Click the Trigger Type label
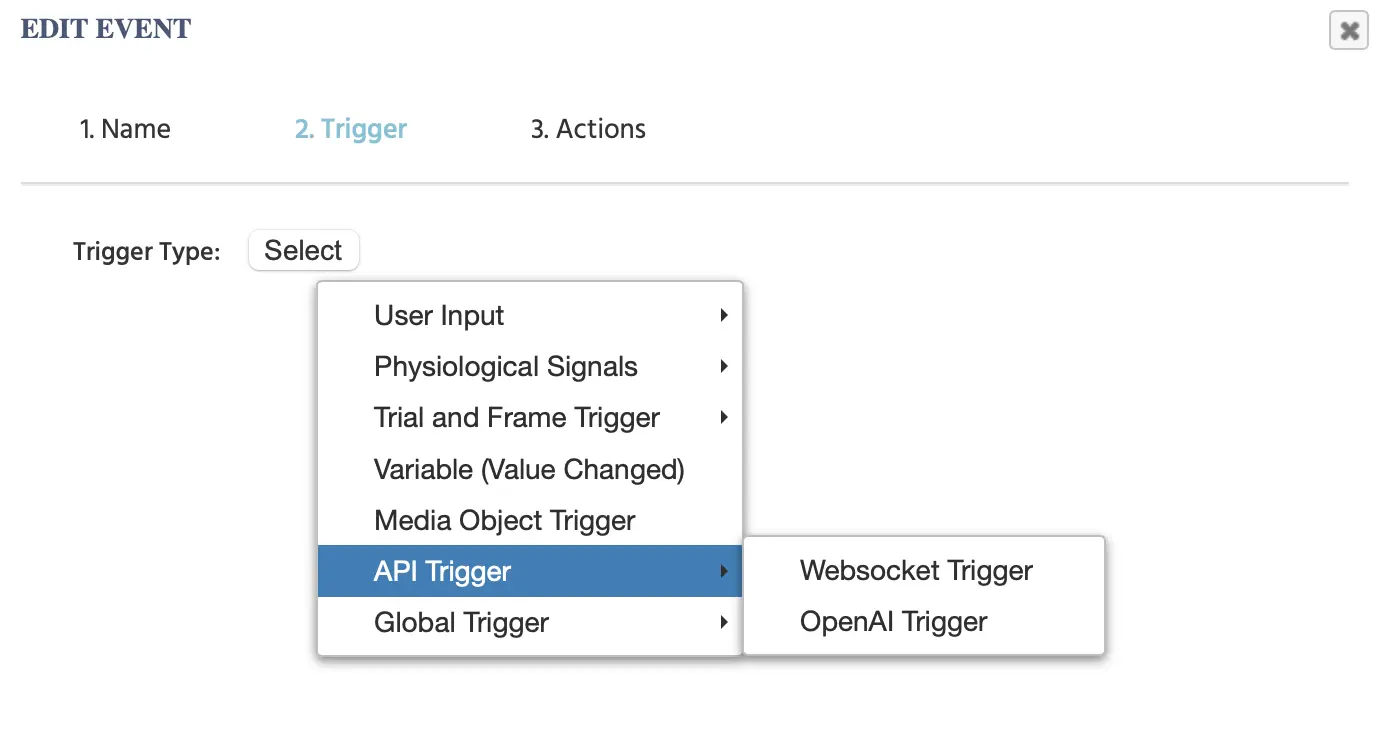 pos(146,251)
